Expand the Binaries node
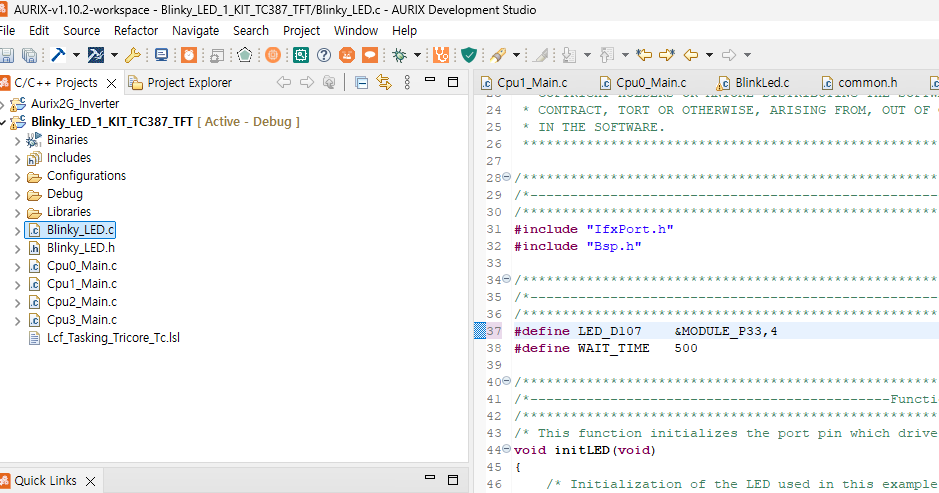 point(17,141)
